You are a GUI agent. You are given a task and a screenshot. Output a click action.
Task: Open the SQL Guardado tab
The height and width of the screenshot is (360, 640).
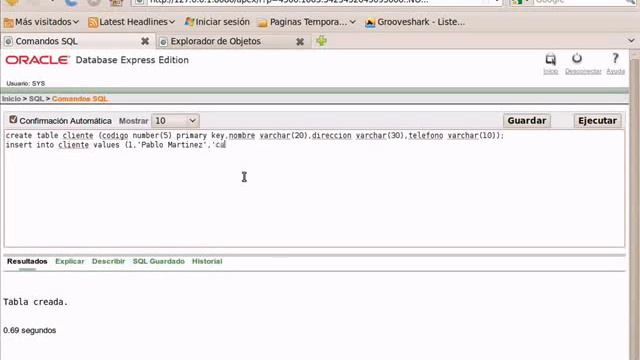tap(158, 261)
